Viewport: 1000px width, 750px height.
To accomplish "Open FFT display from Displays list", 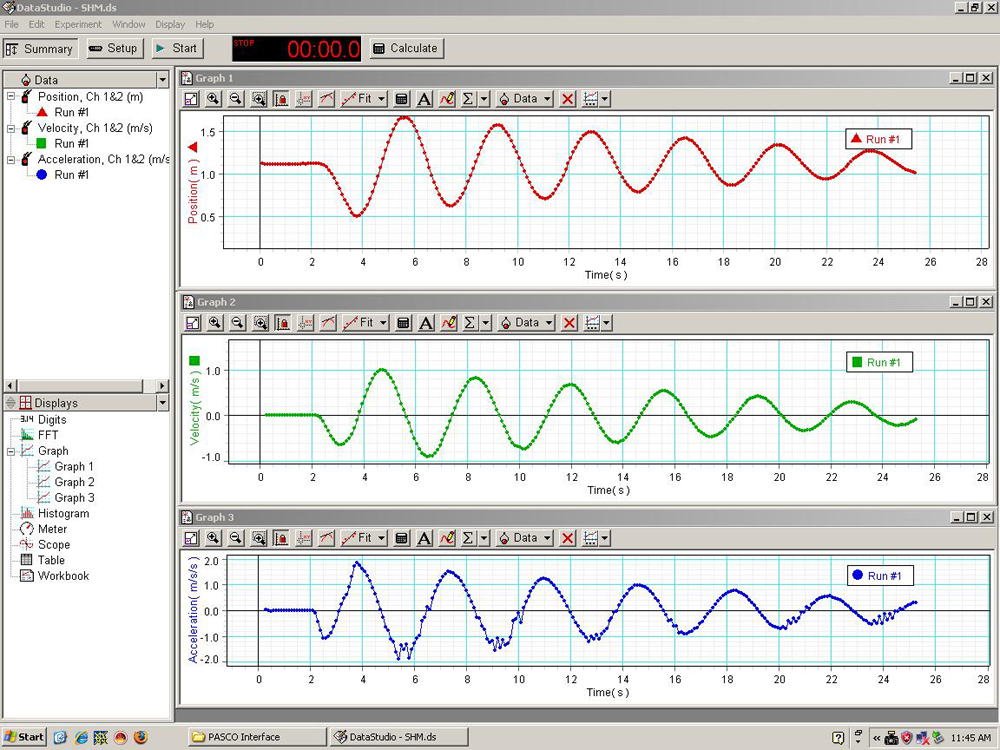I will pyautogui.click(x=47, y=435).
